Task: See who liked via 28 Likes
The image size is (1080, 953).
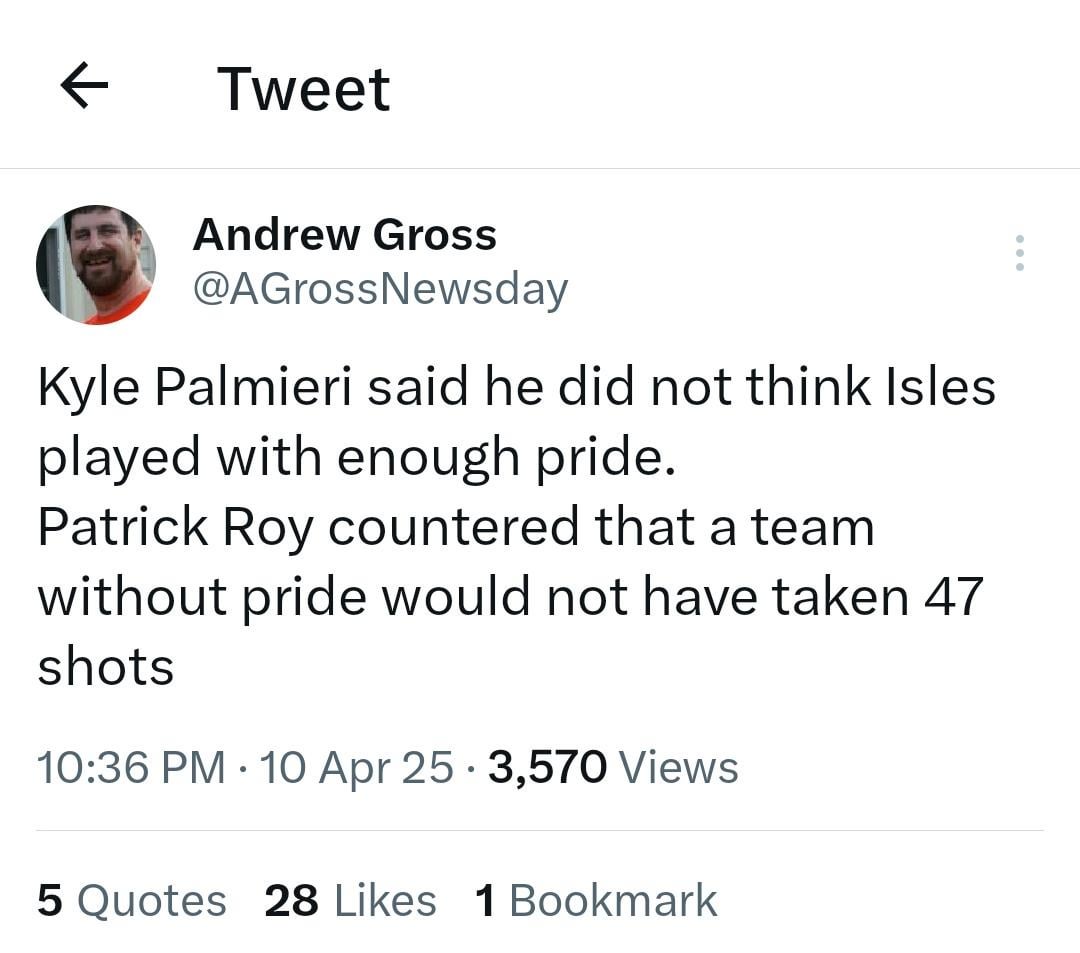Action: click(349, 899)
